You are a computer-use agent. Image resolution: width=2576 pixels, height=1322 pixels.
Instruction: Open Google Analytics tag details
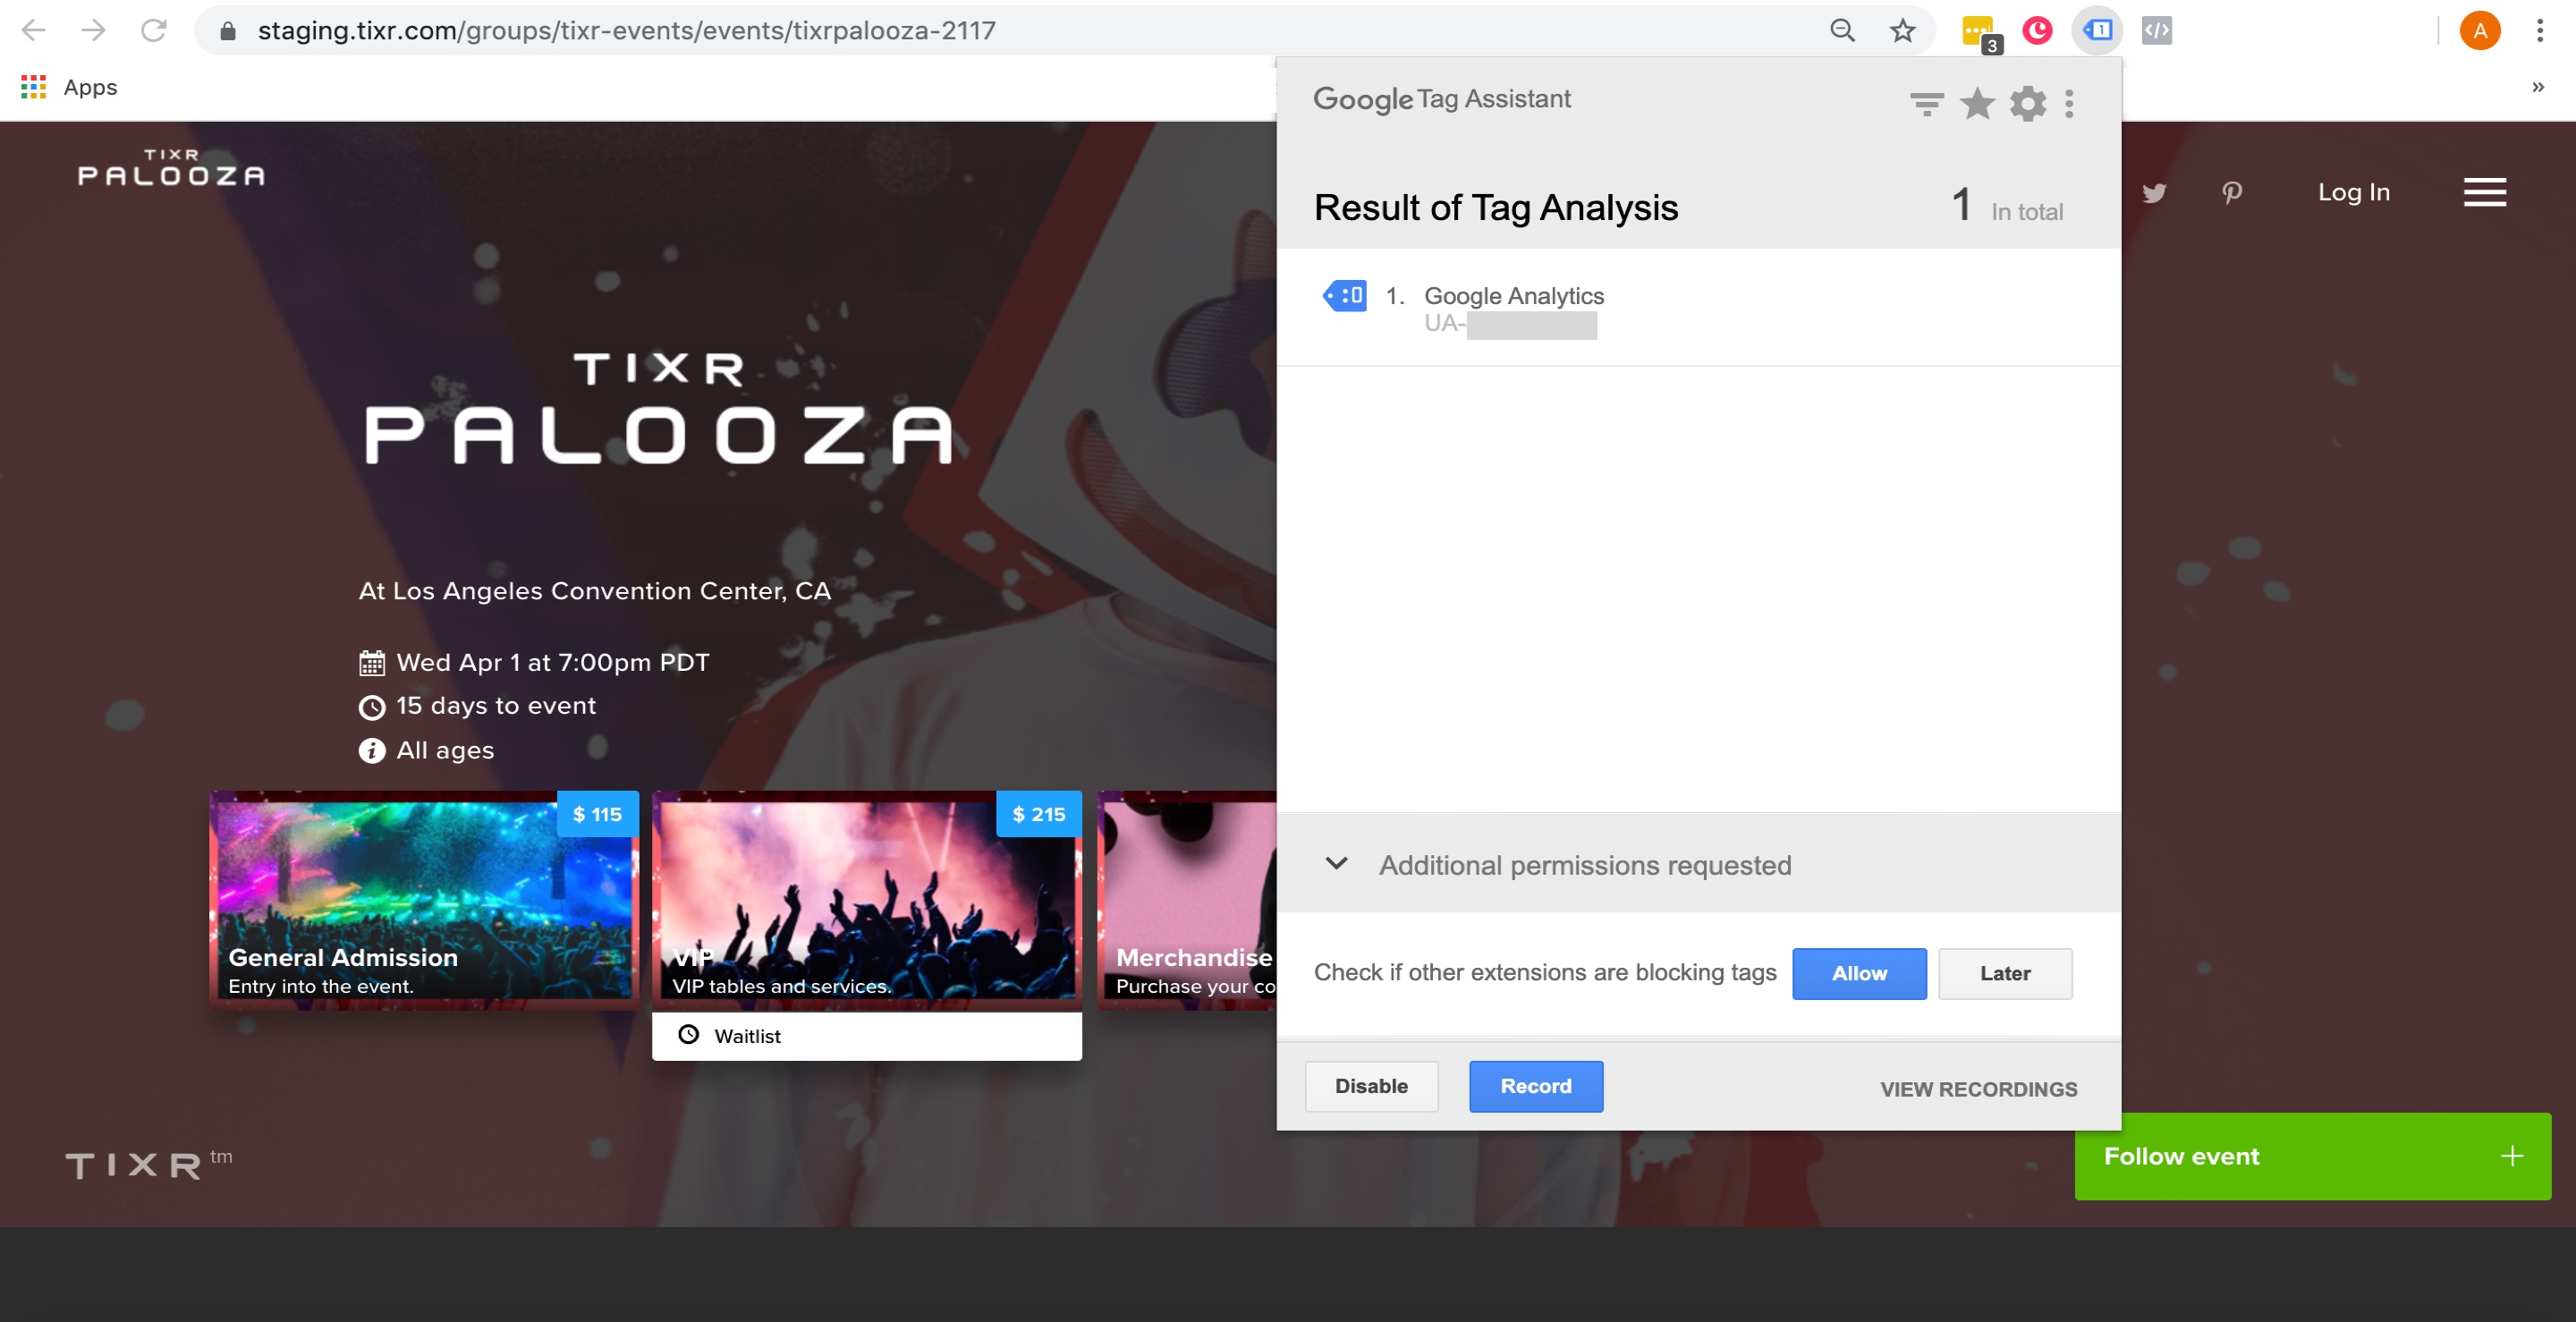pyautogui.click(x=1698, y=308)
